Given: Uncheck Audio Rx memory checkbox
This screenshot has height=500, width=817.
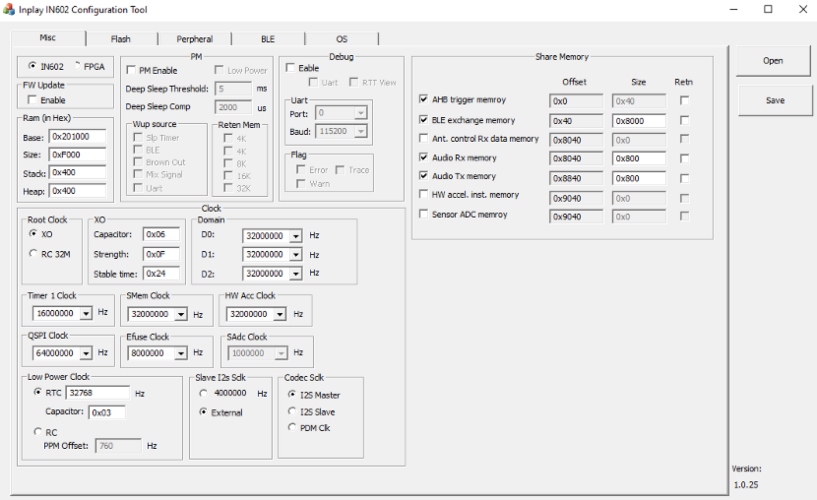Looking at the screenshot, I should tap(424, 157).
